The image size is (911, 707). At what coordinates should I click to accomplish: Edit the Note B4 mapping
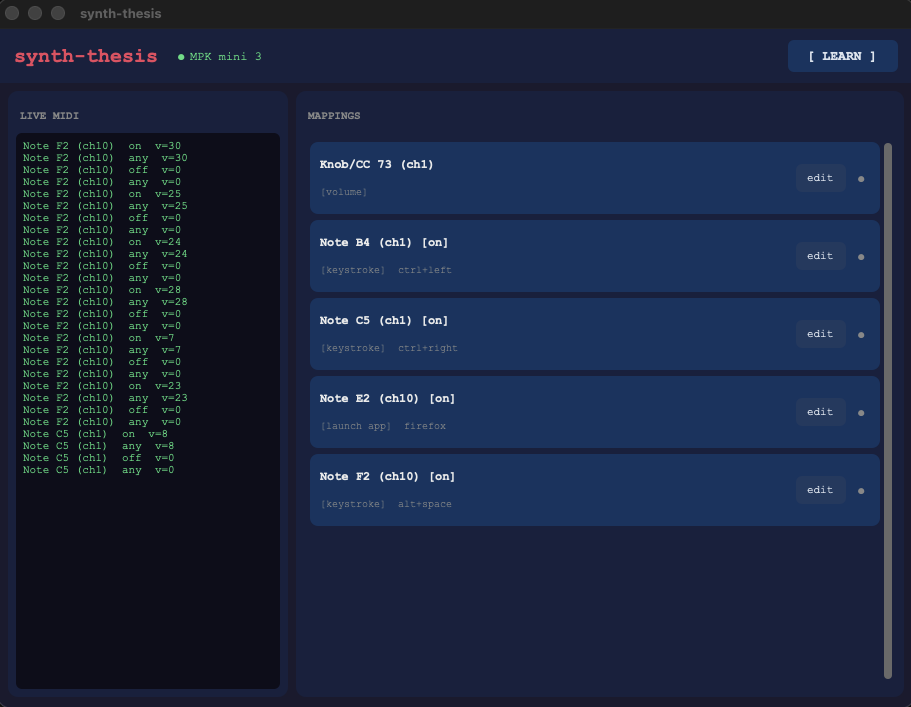820,256
